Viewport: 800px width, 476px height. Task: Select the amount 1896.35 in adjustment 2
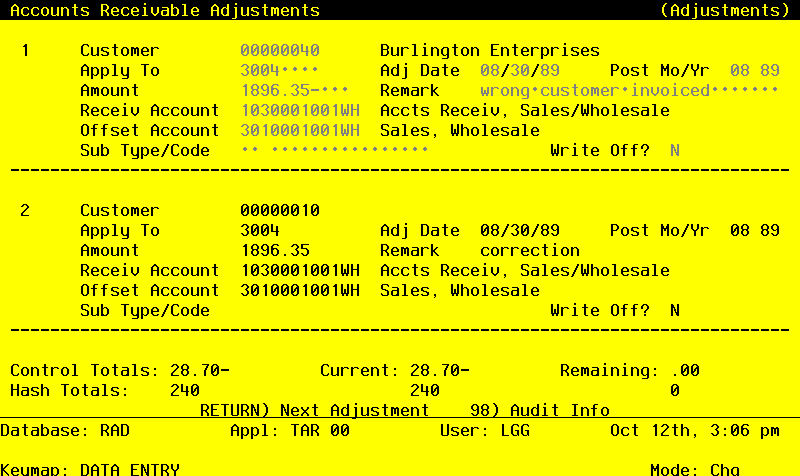[275, 250]
